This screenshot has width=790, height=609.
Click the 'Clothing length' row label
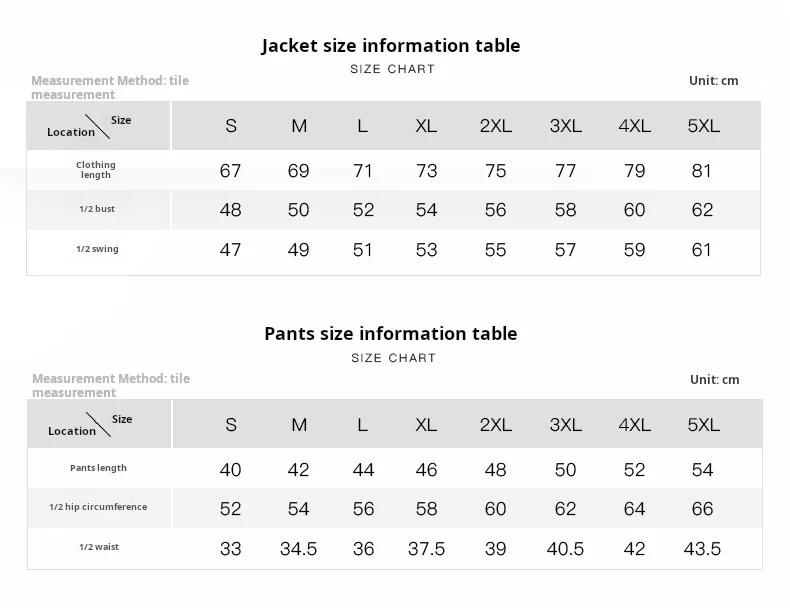(x=96, y=170)
